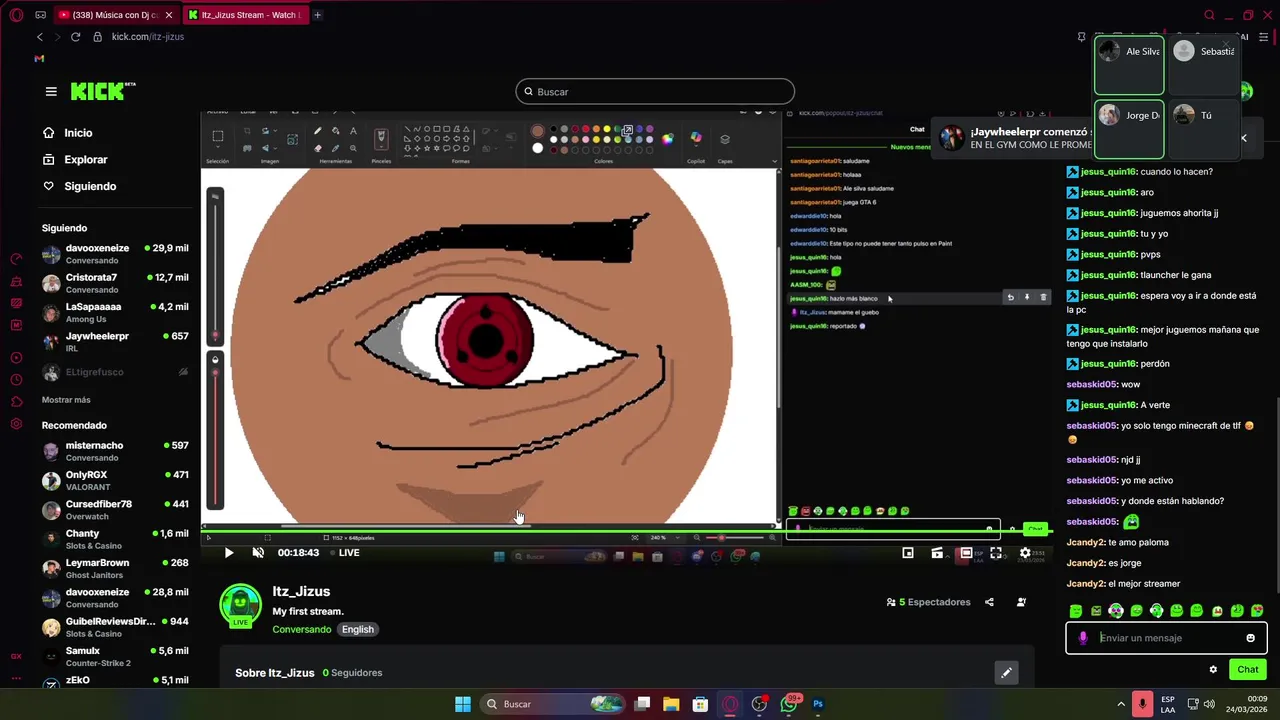The height and width of the screenshot is (720, 1280).
Task: Jump to LIVE on the stream
Action: click(345, 553)
